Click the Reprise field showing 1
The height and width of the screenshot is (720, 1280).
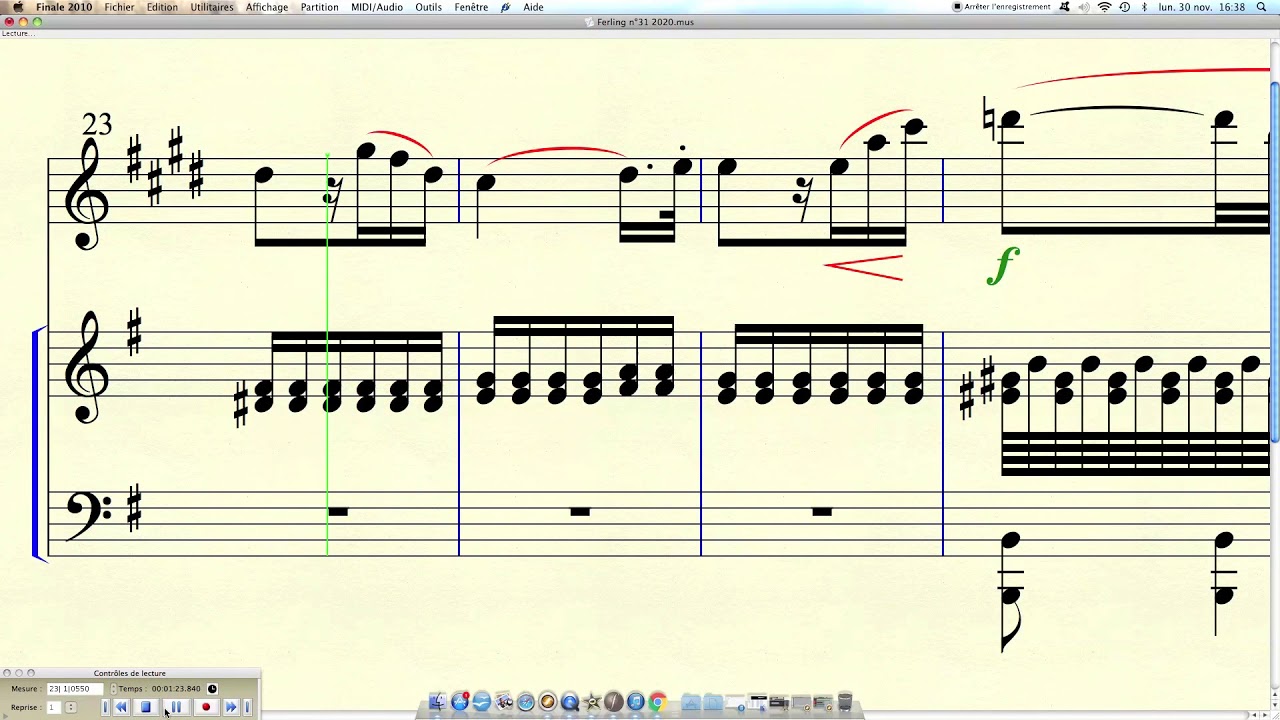pos(54,707)
